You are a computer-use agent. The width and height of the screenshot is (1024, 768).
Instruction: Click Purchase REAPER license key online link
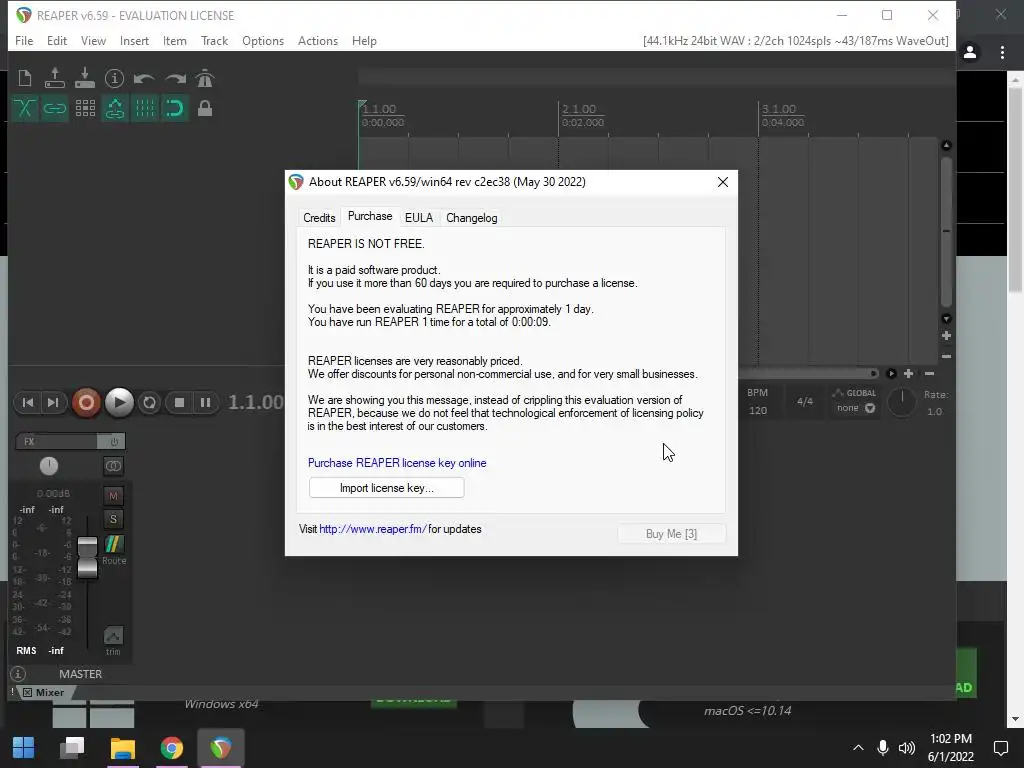(397, 463)
